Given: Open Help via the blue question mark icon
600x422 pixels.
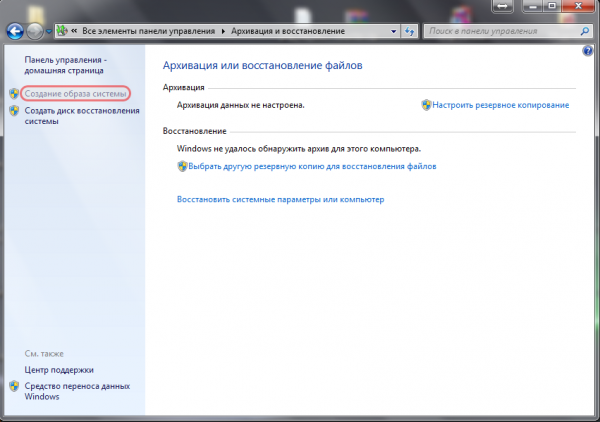Looking at the screenshot, I should 588,50.
